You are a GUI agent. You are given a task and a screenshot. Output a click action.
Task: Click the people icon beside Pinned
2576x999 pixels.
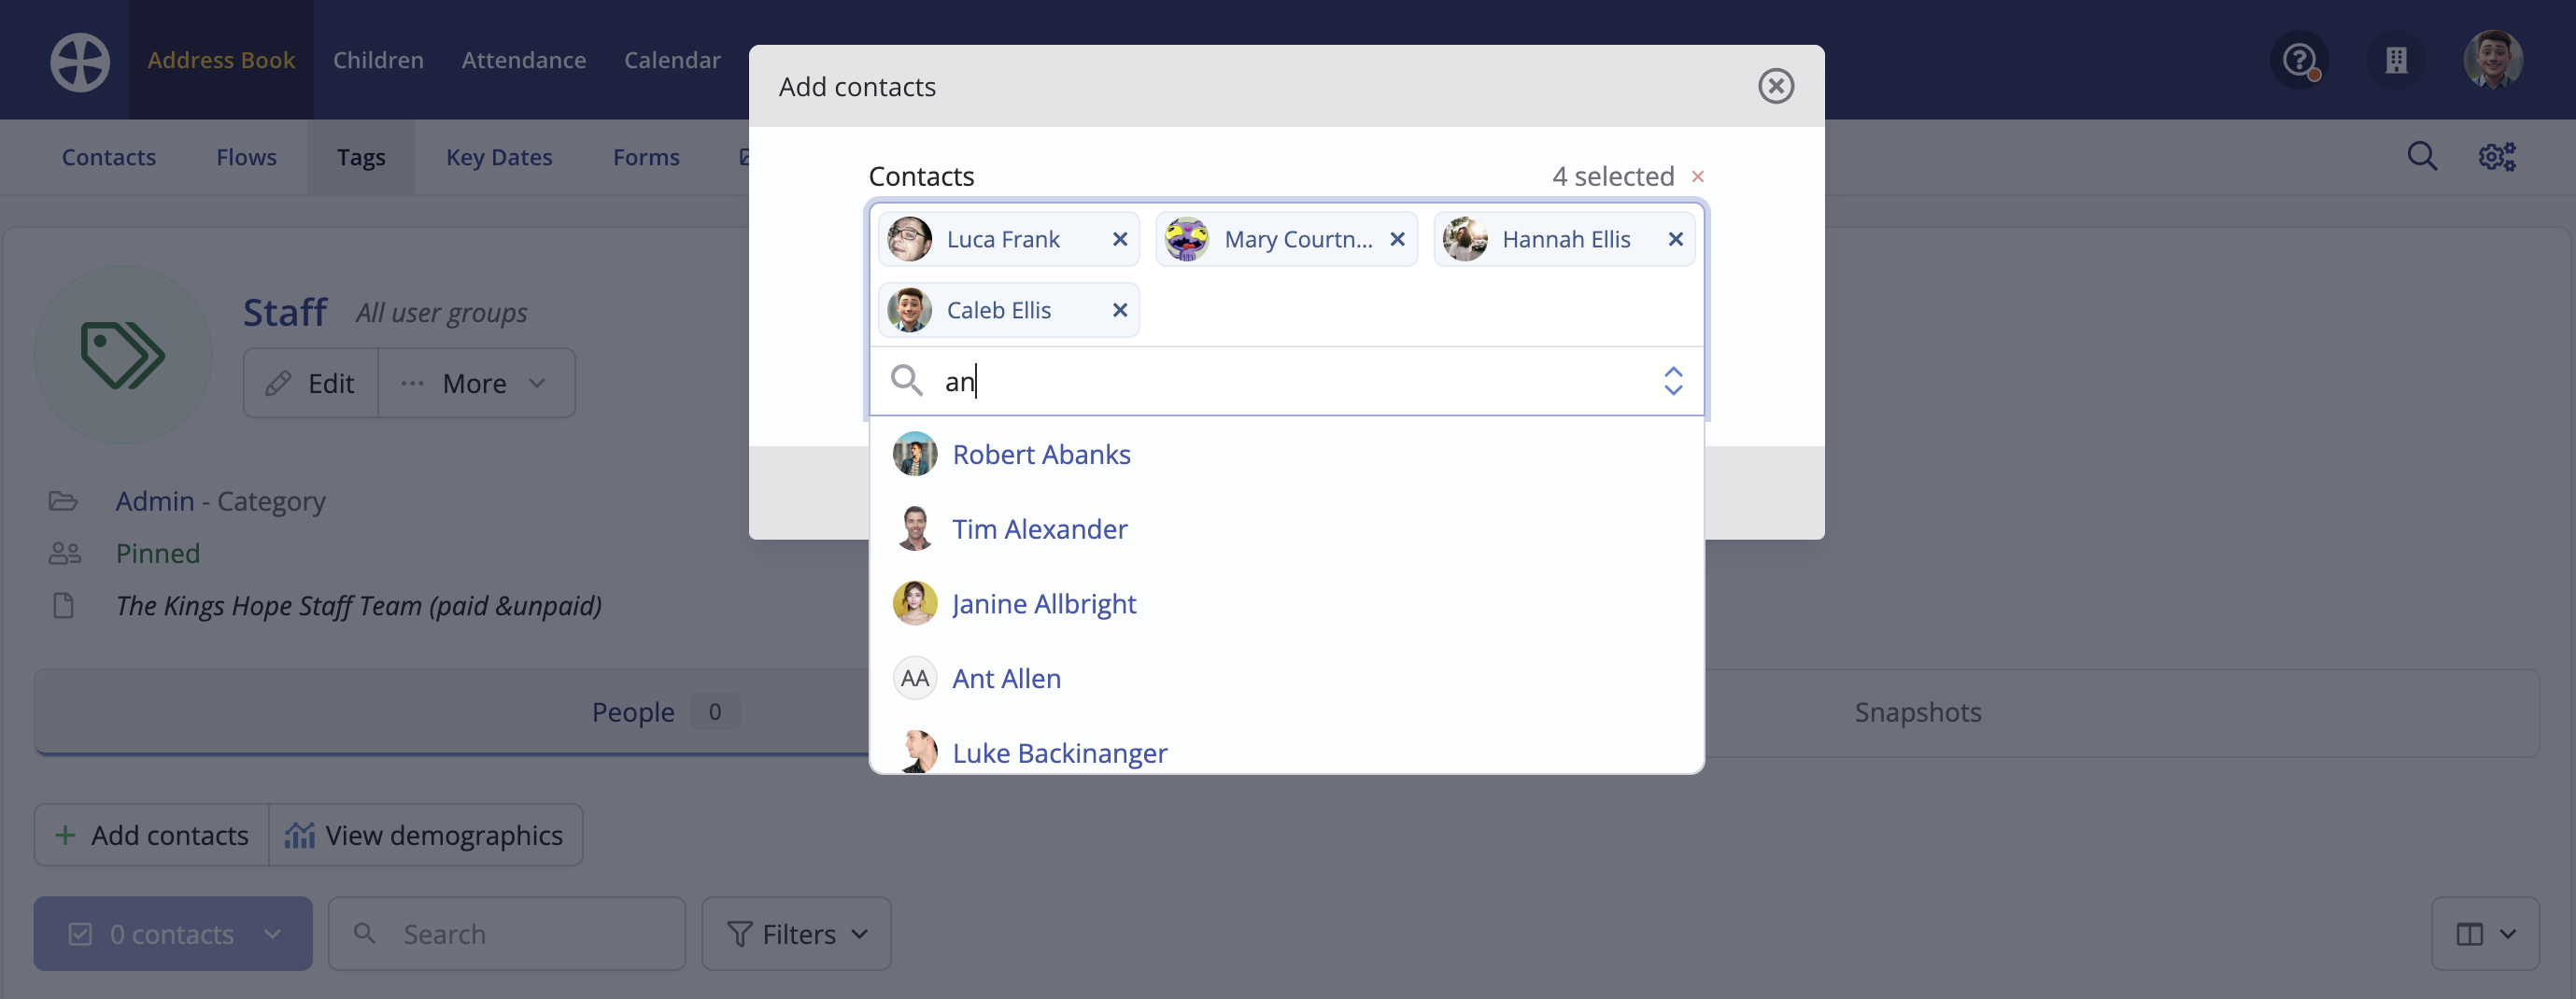64,553
